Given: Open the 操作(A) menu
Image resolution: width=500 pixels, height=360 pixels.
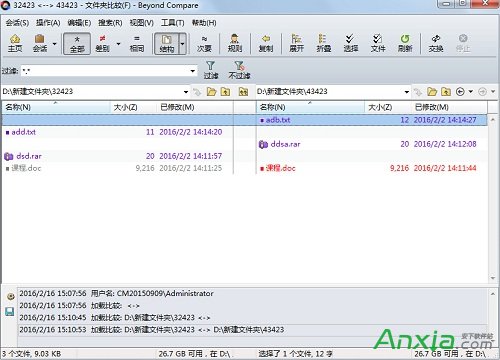Looking at the screenshot, I should (48, 23).
